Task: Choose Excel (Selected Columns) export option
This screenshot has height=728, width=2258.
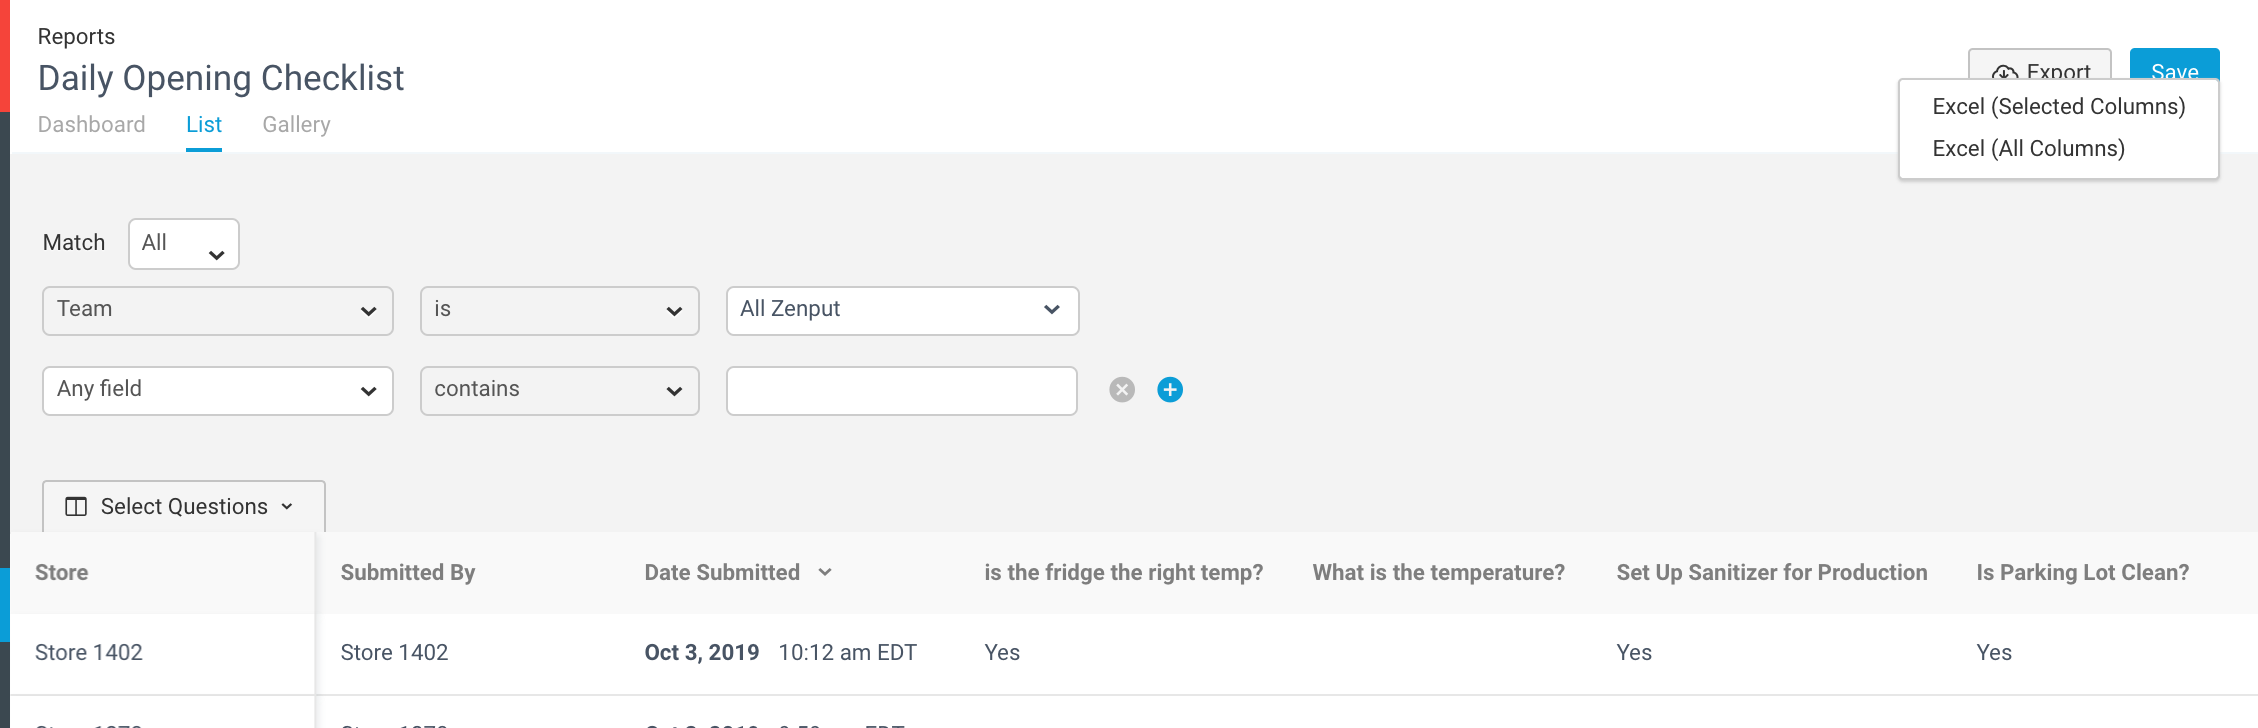Action: [x=2058, y=107]
